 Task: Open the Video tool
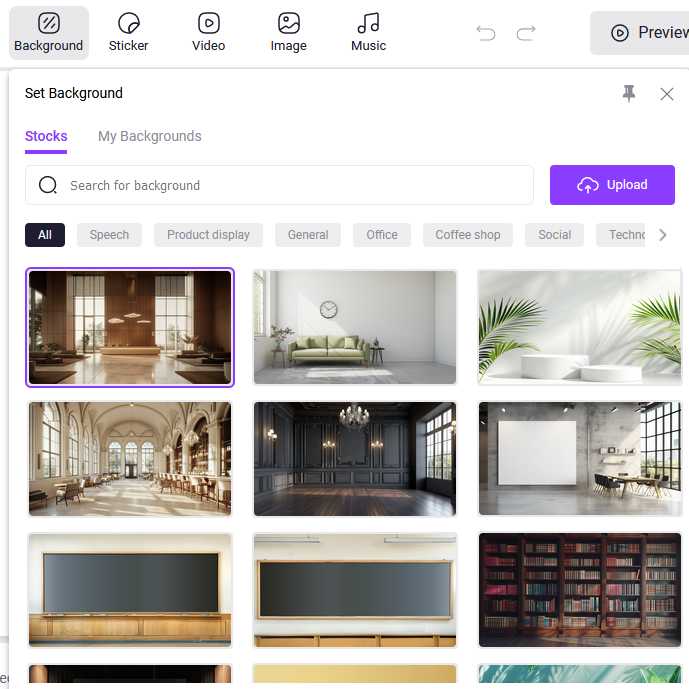(x=209, y=33)
